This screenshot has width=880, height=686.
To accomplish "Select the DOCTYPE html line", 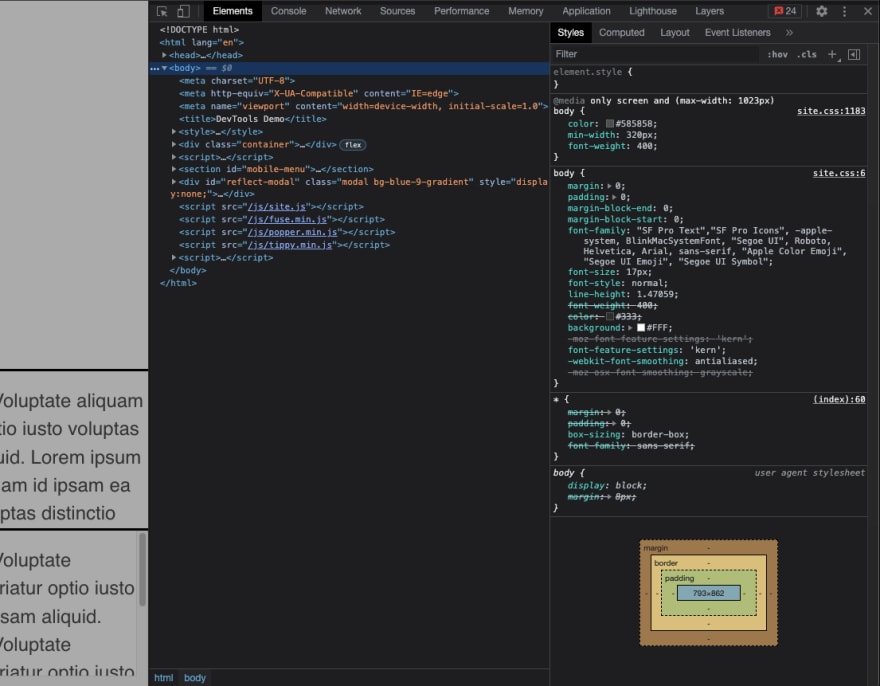I will [x=199, y=30].
